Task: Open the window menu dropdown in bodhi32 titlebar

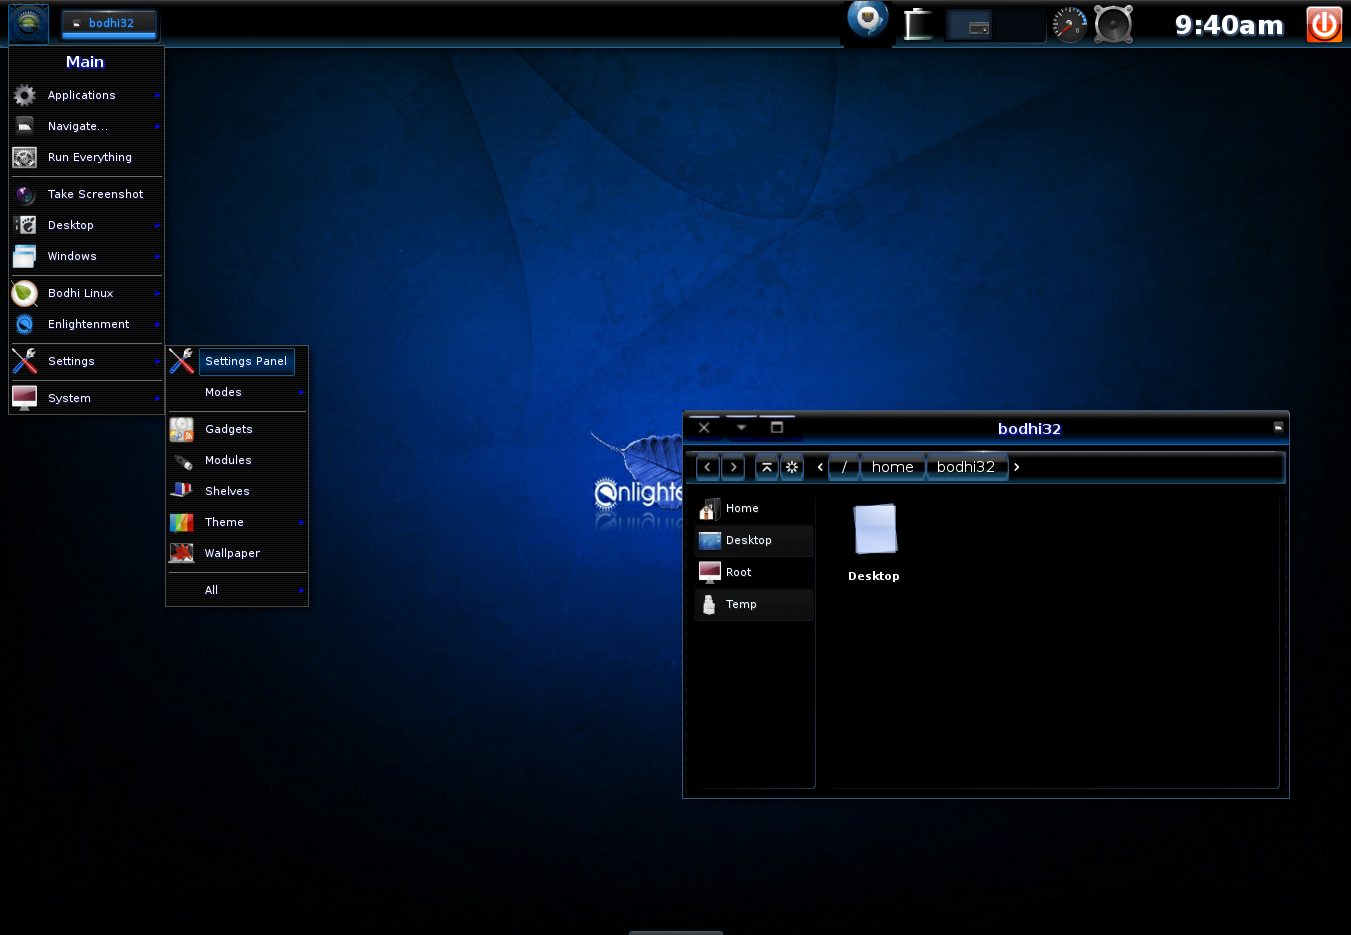Action: pos(741,427)
